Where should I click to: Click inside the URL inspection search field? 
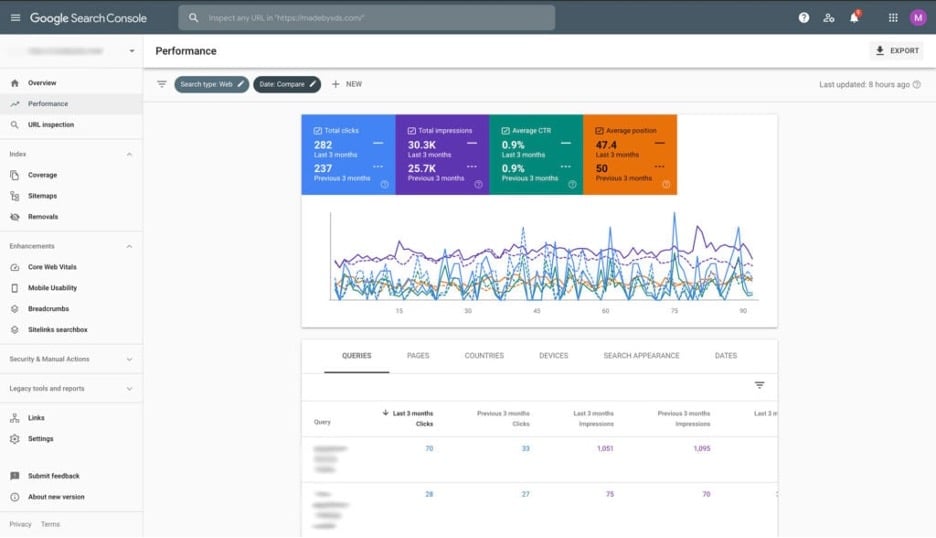point(367,18)
